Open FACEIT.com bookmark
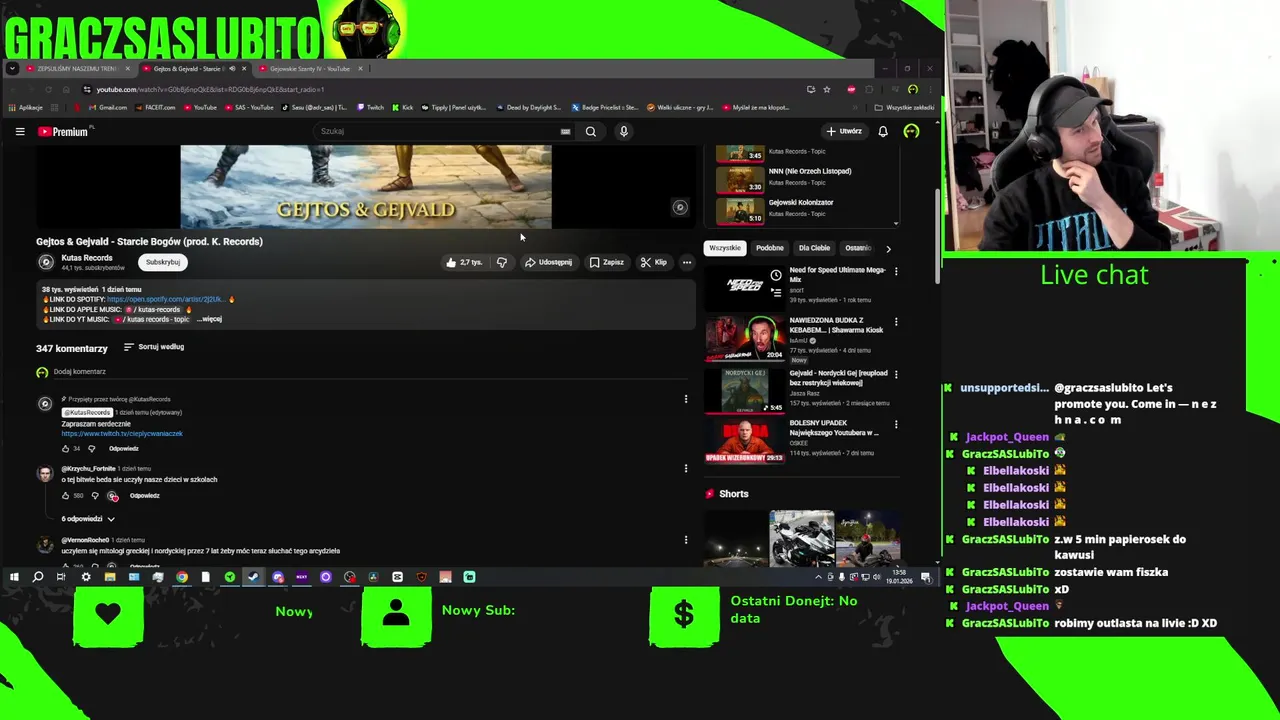The height and width of the screenshot is (720, 1280). coord(154,107)
